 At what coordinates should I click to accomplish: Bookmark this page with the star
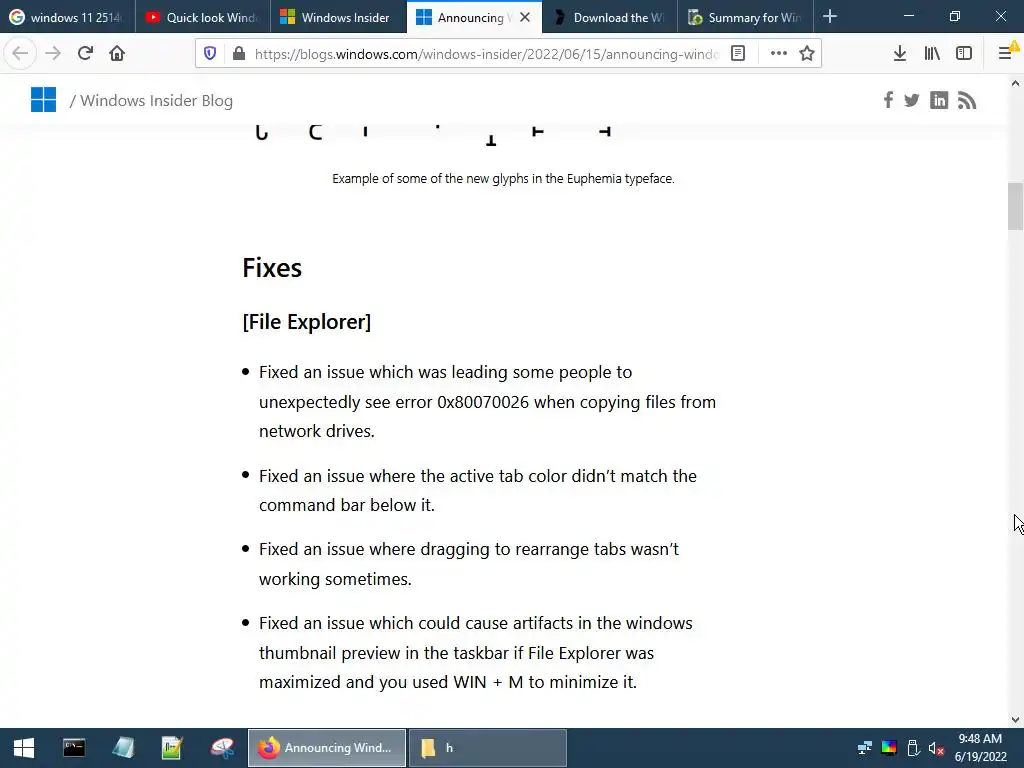(x=807, y=54)
